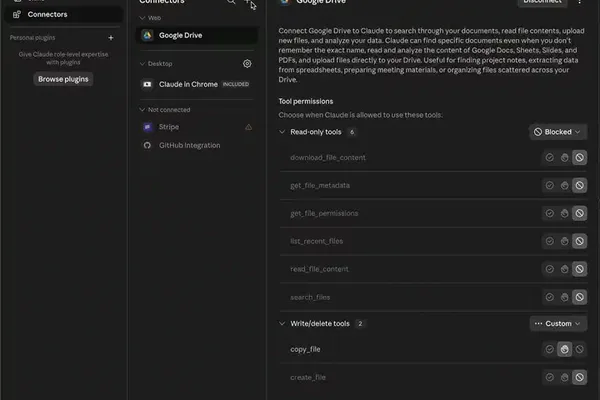Click the Google Drive logo in connector list
Viewport: 600px width, 400px height.
tap(147, 35)
